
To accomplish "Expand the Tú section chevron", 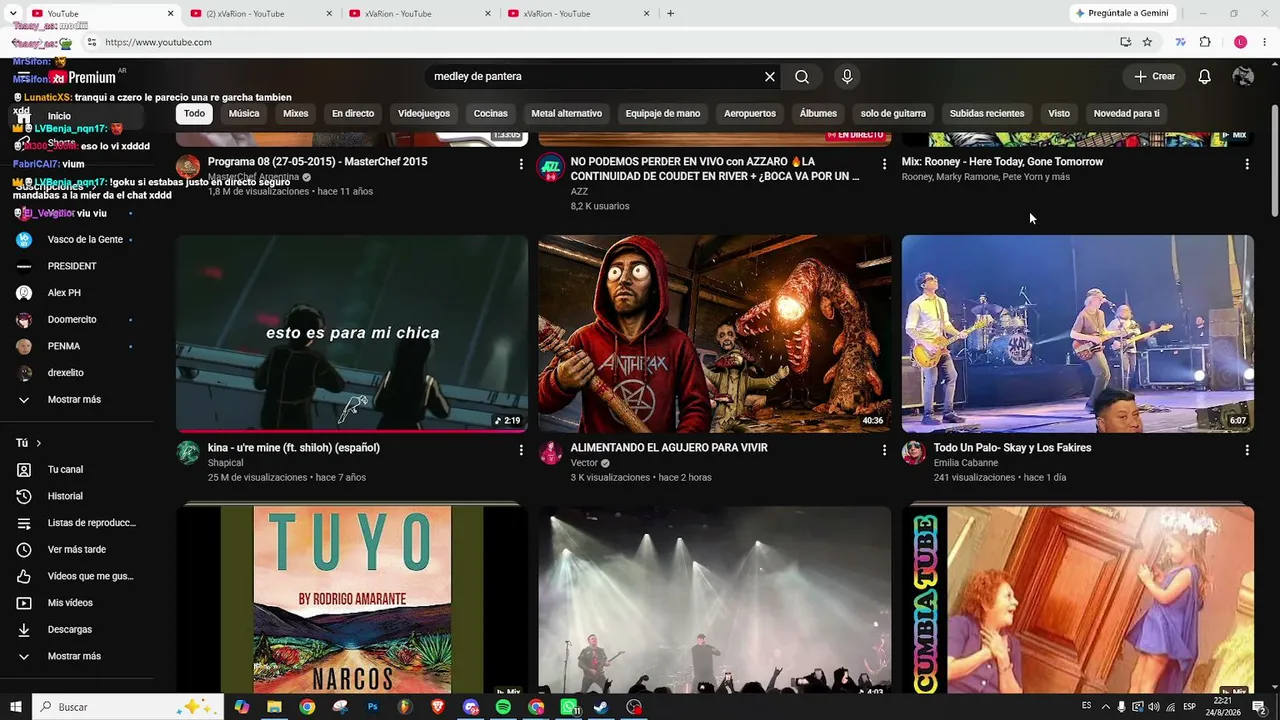I will 39,443.
